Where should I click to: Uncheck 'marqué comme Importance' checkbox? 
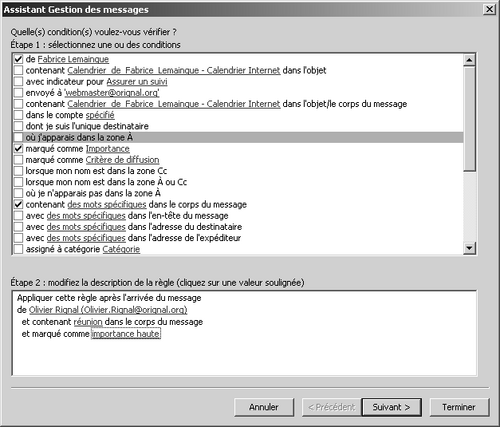pos(18,149)
